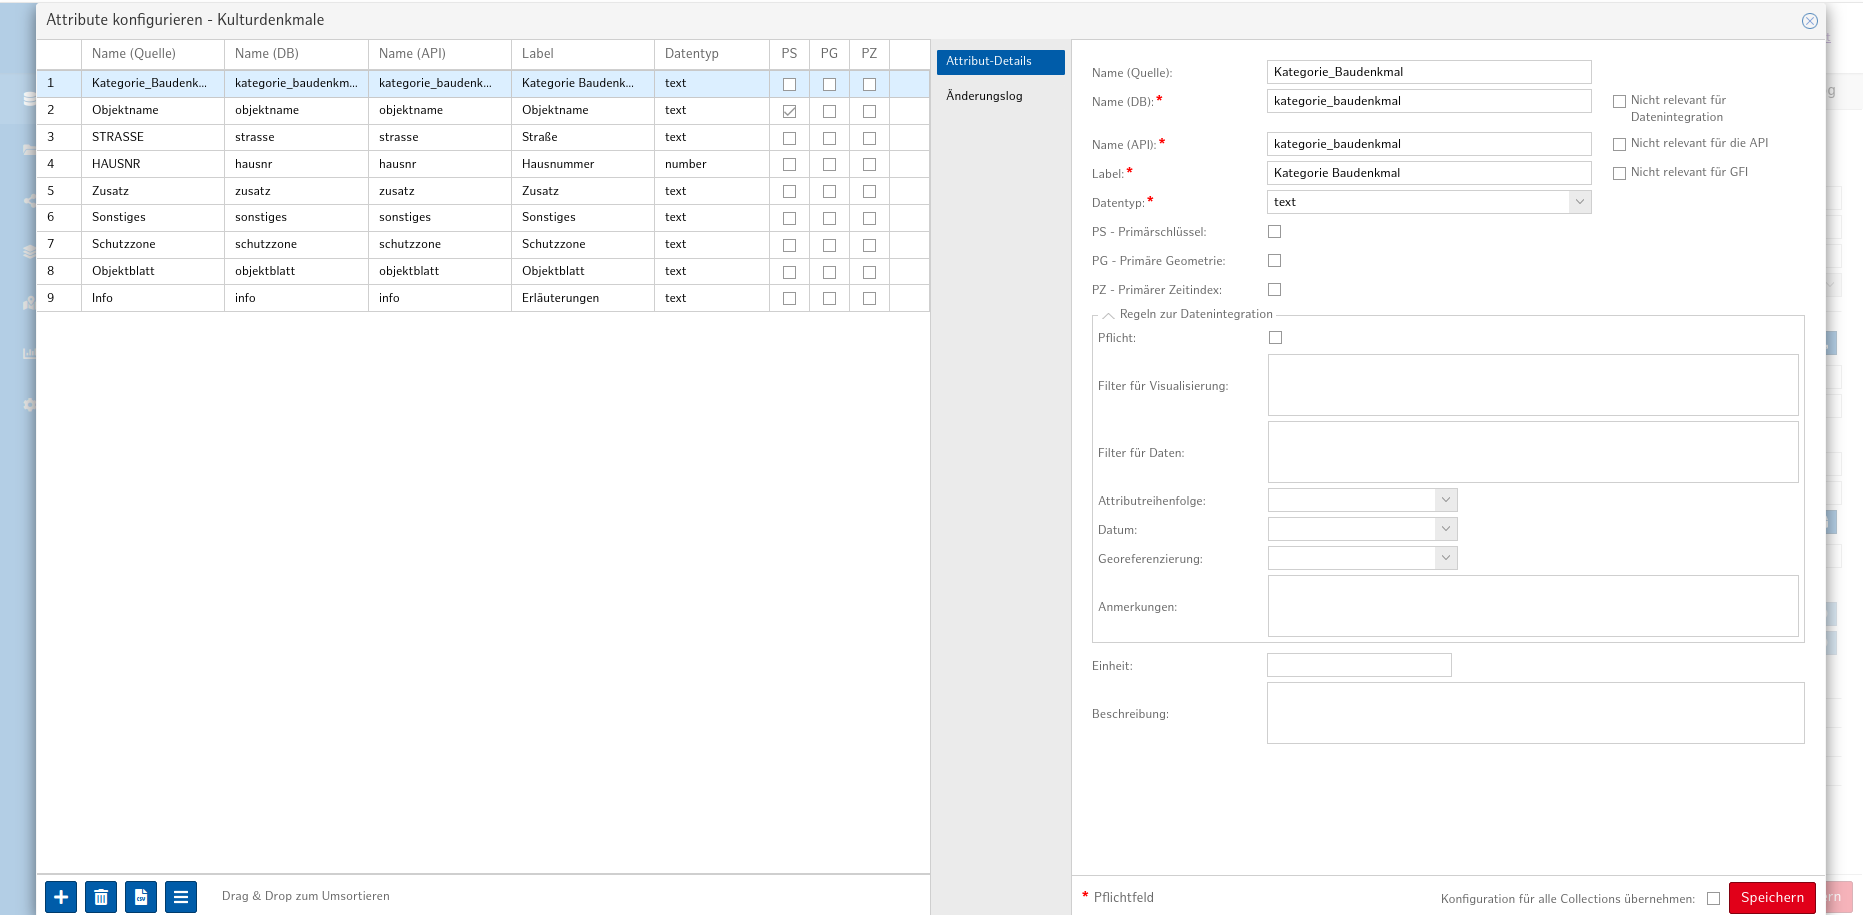Delete attribute using the trash icon
Screen dimensions: 1863x915
pos(101,897)
